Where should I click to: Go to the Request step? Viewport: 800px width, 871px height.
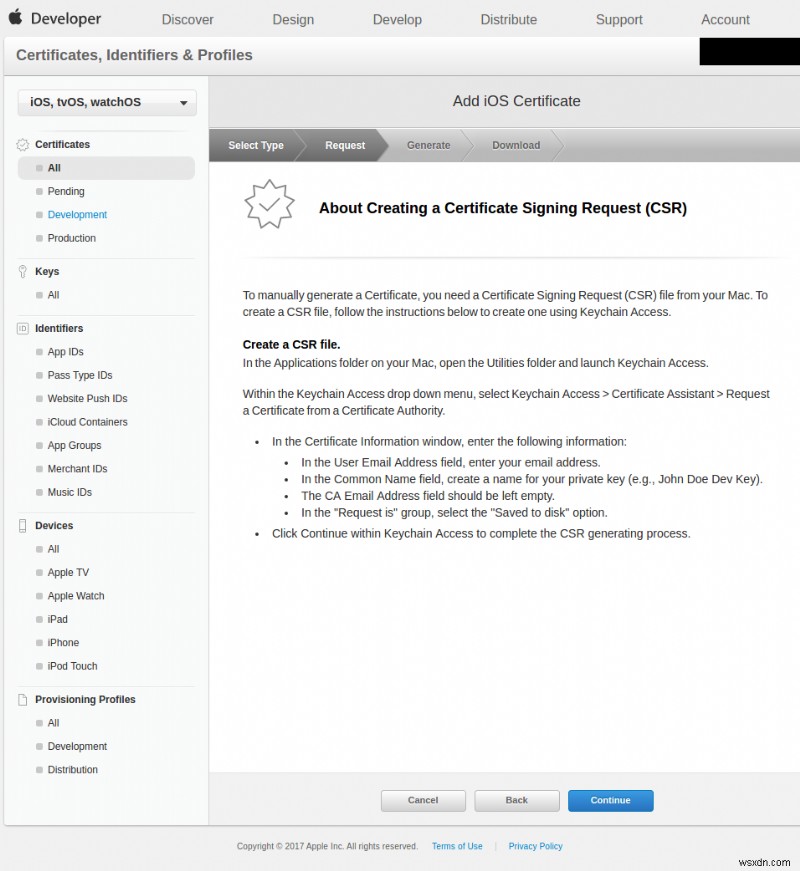click(345, 146)
